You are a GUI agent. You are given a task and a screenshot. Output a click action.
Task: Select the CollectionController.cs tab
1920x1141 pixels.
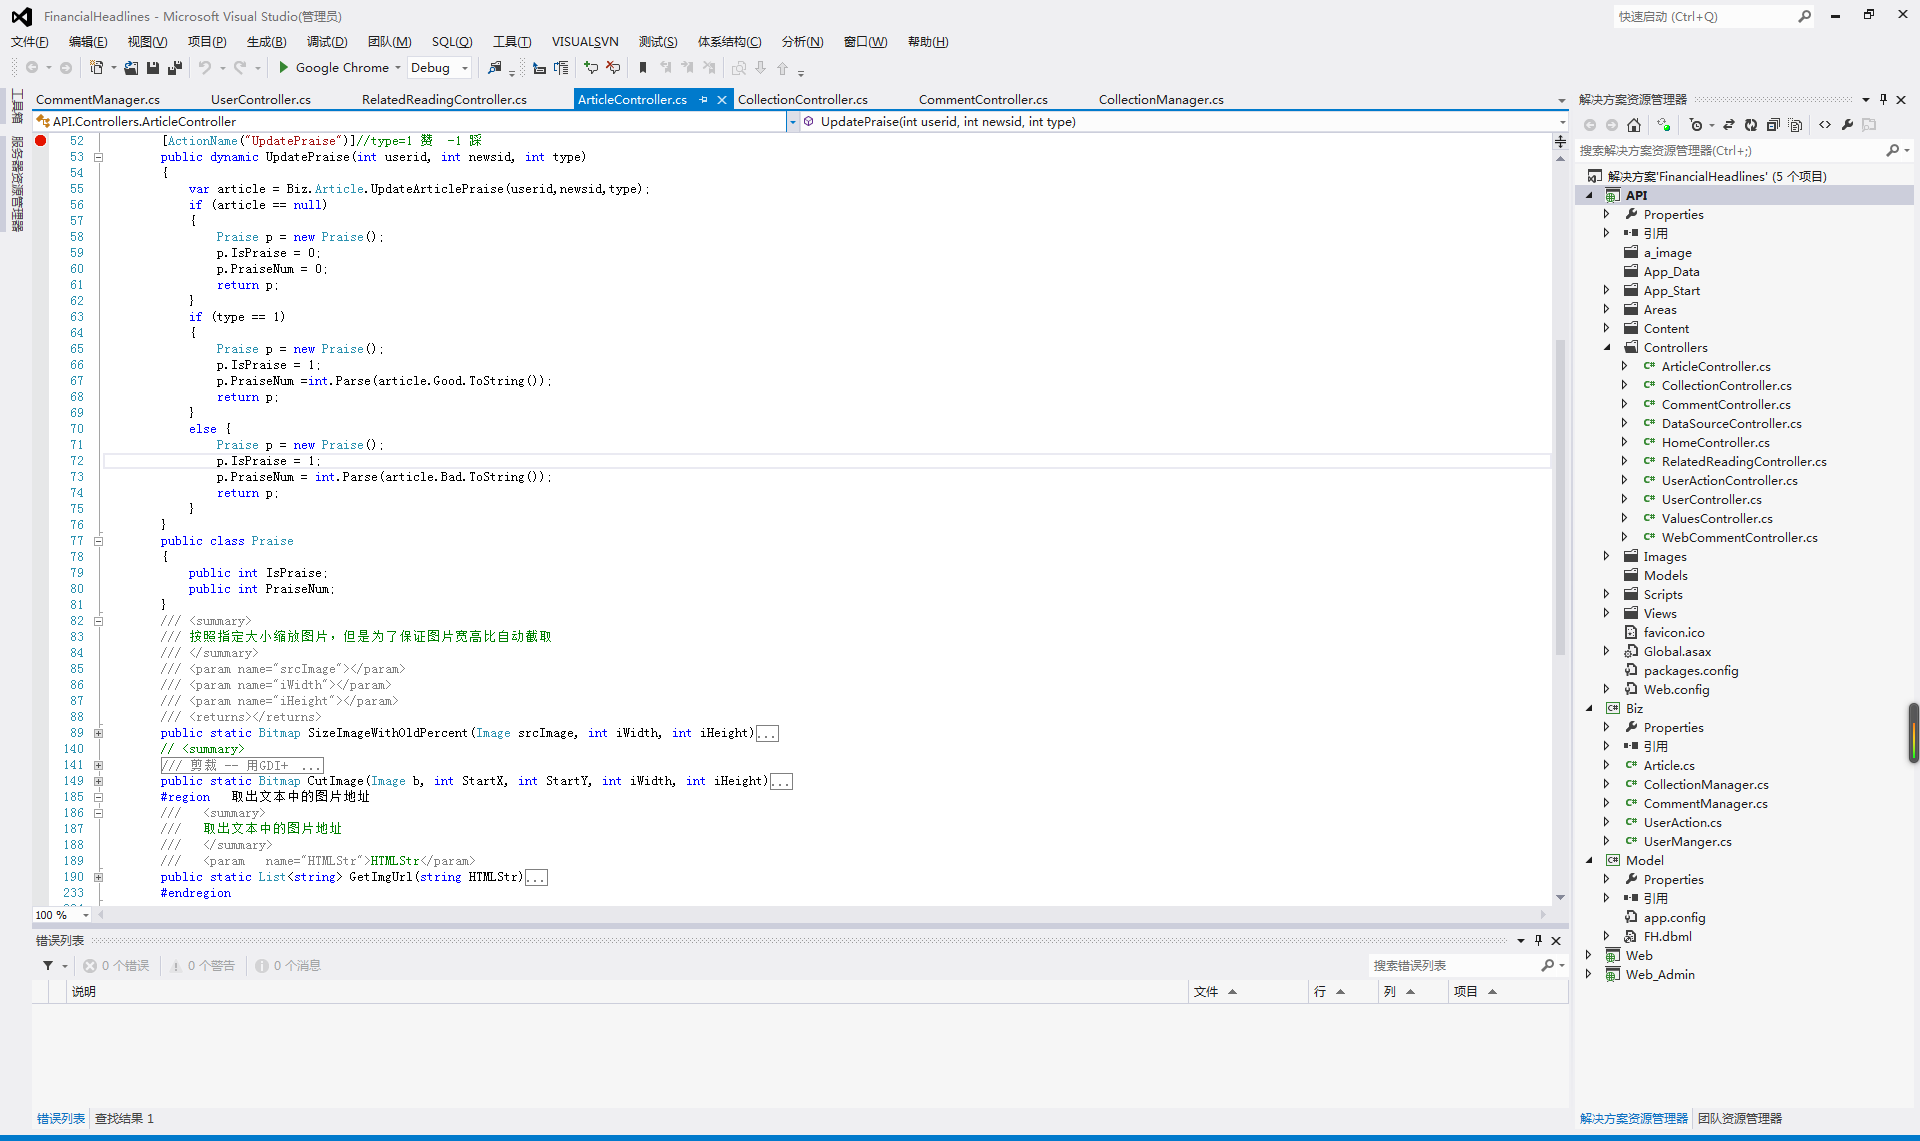801,99
